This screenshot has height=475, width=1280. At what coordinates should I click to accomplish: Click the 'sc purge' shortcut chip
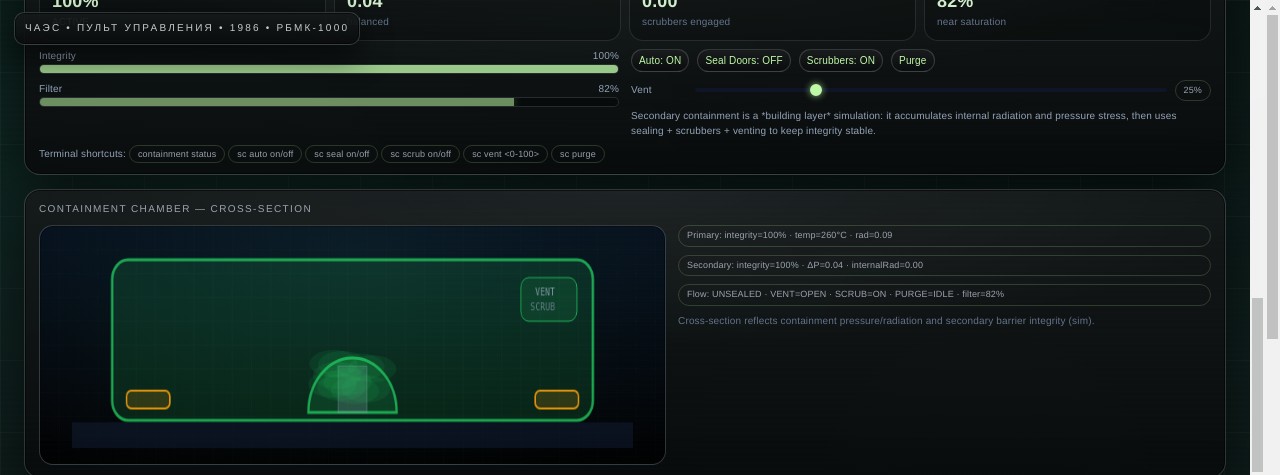578,154
